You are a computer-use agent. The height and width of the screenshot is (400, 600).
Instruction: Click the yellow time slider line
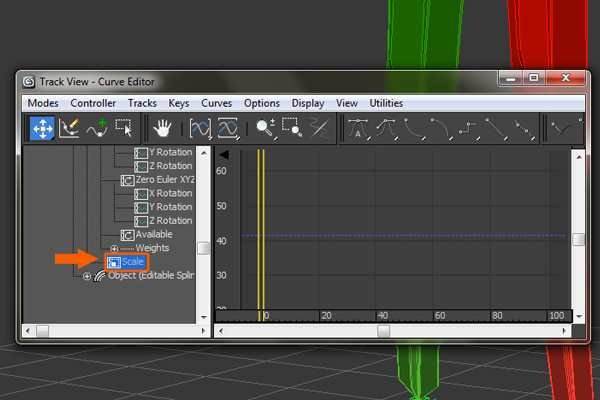click(261, 230)
